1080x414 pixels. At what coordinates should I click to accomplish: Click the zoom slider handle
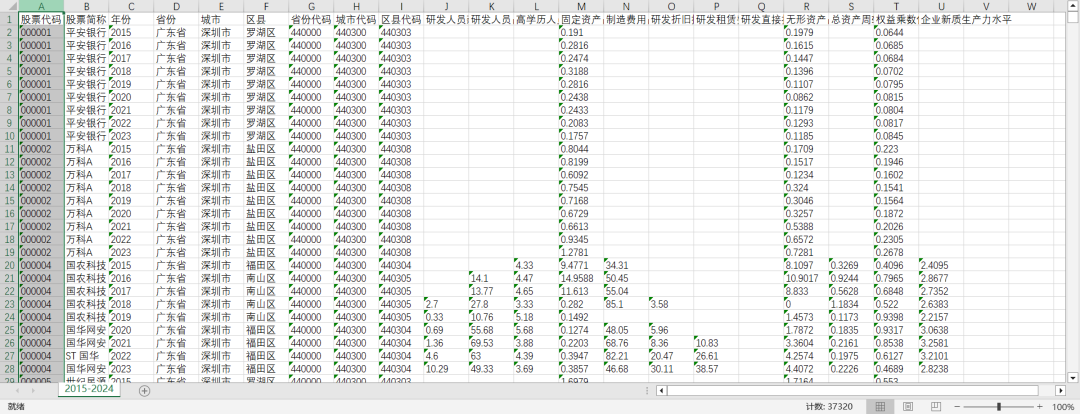pyautogui.click(x=999, y=407)
